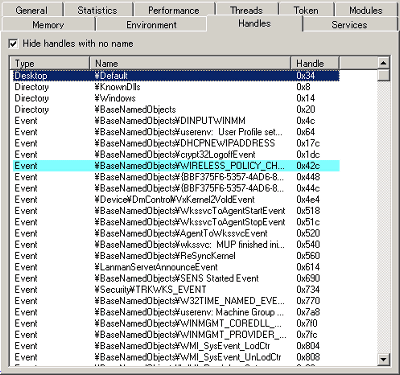400x375 pixels.
Task: Select the Desktop ¥Default row
Action: coord(176,76)
